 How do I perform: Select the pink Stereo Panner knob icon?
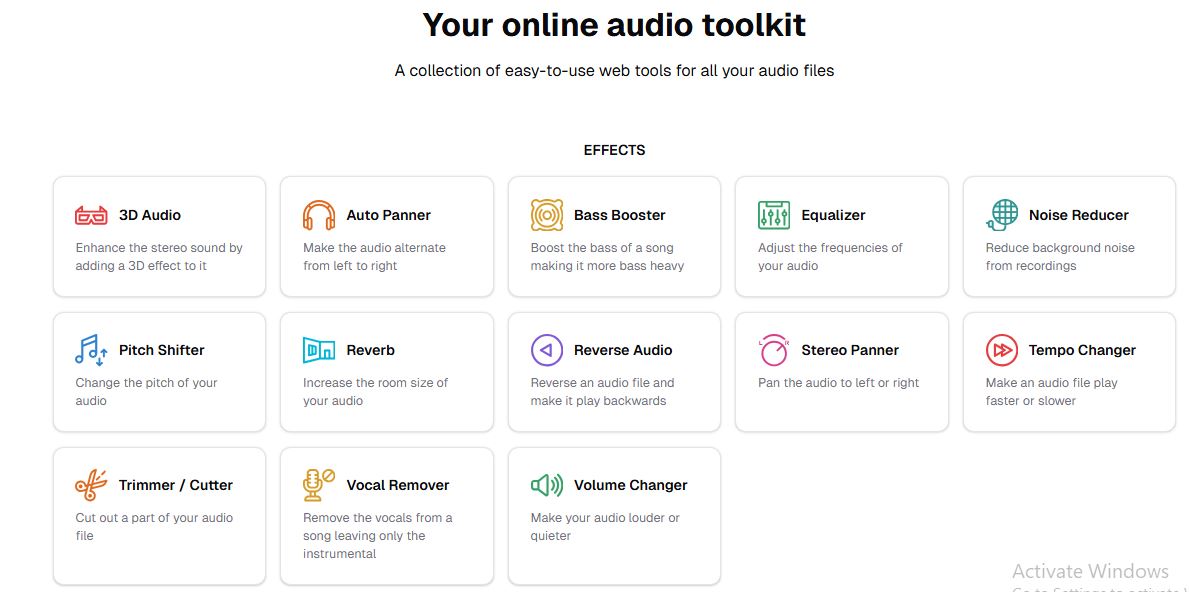pyautogui.click(x=774, y=350)
